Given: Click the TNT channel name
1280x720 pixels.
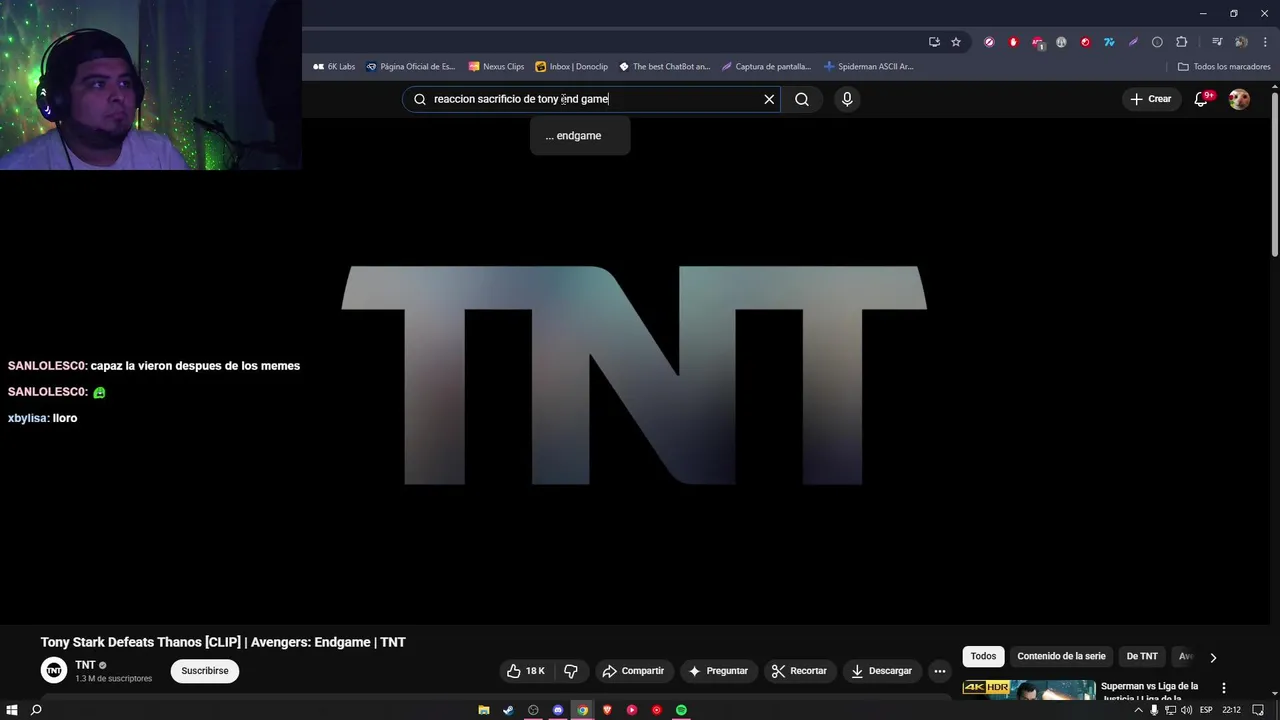Looking at the screenshot, I should 85,665.
